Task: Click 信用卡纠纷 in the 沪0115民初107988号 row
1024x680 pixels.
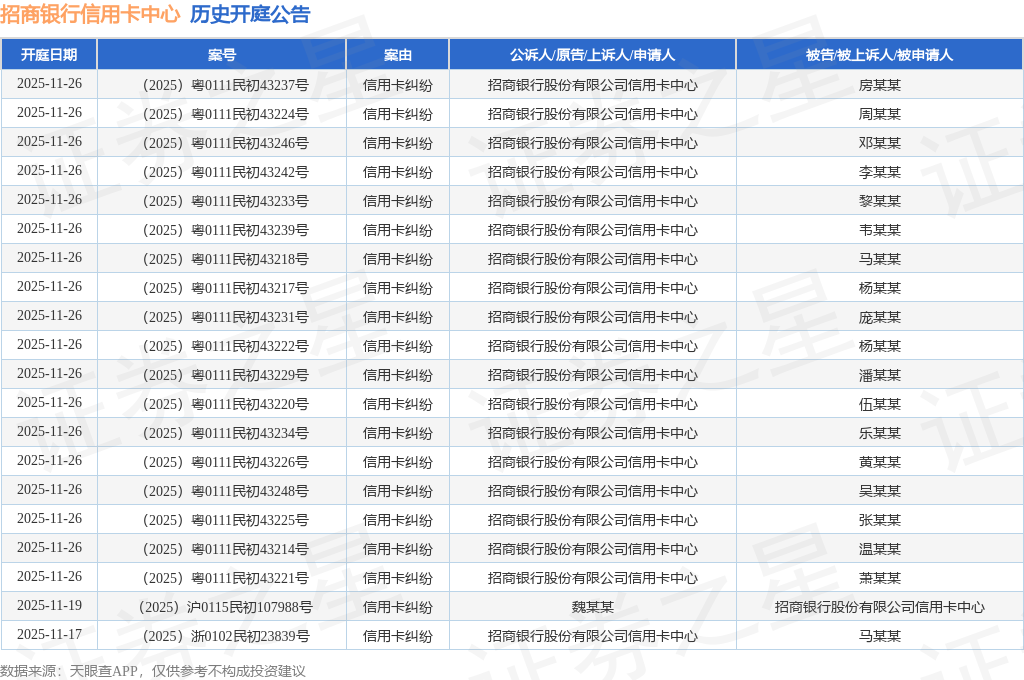Action: tap(398, 607)
